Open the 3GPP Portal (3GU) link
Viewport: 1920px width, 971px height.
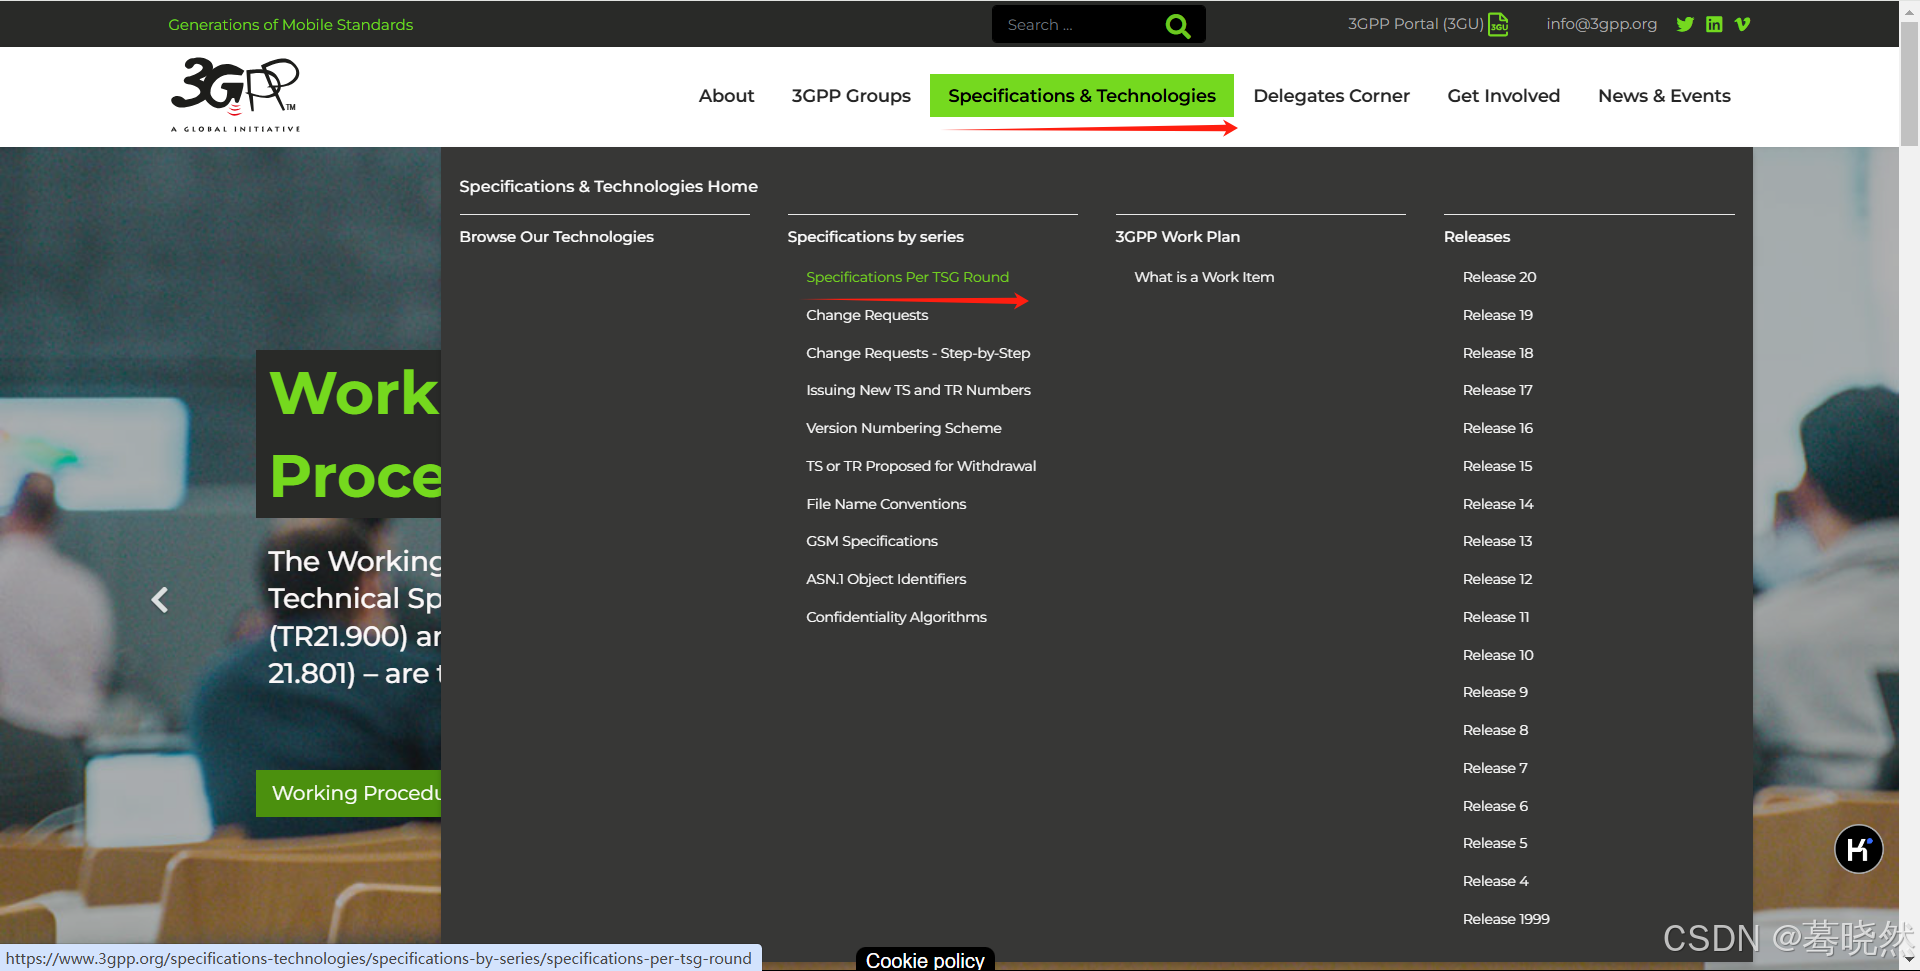[1415, 24]
